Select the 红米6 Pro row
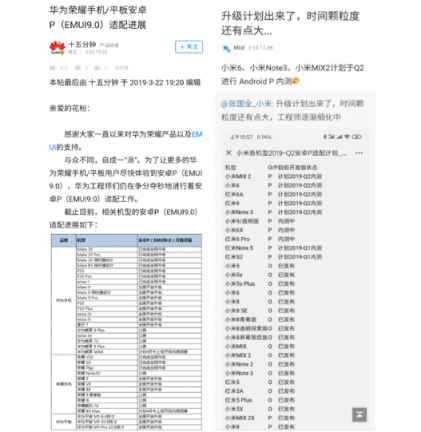The height and width of the screenshot is (432, 421). [260, 239]
